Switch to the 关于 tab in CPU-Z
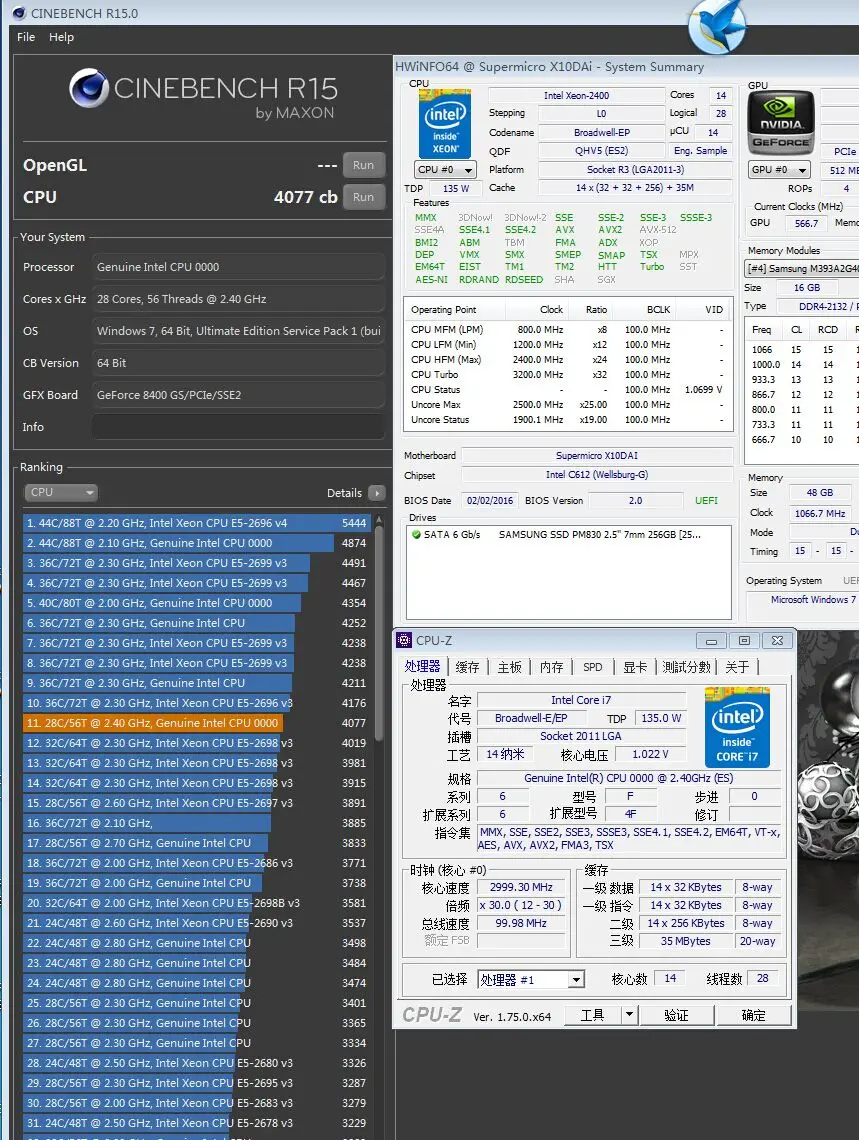 [x=737, y=667]
